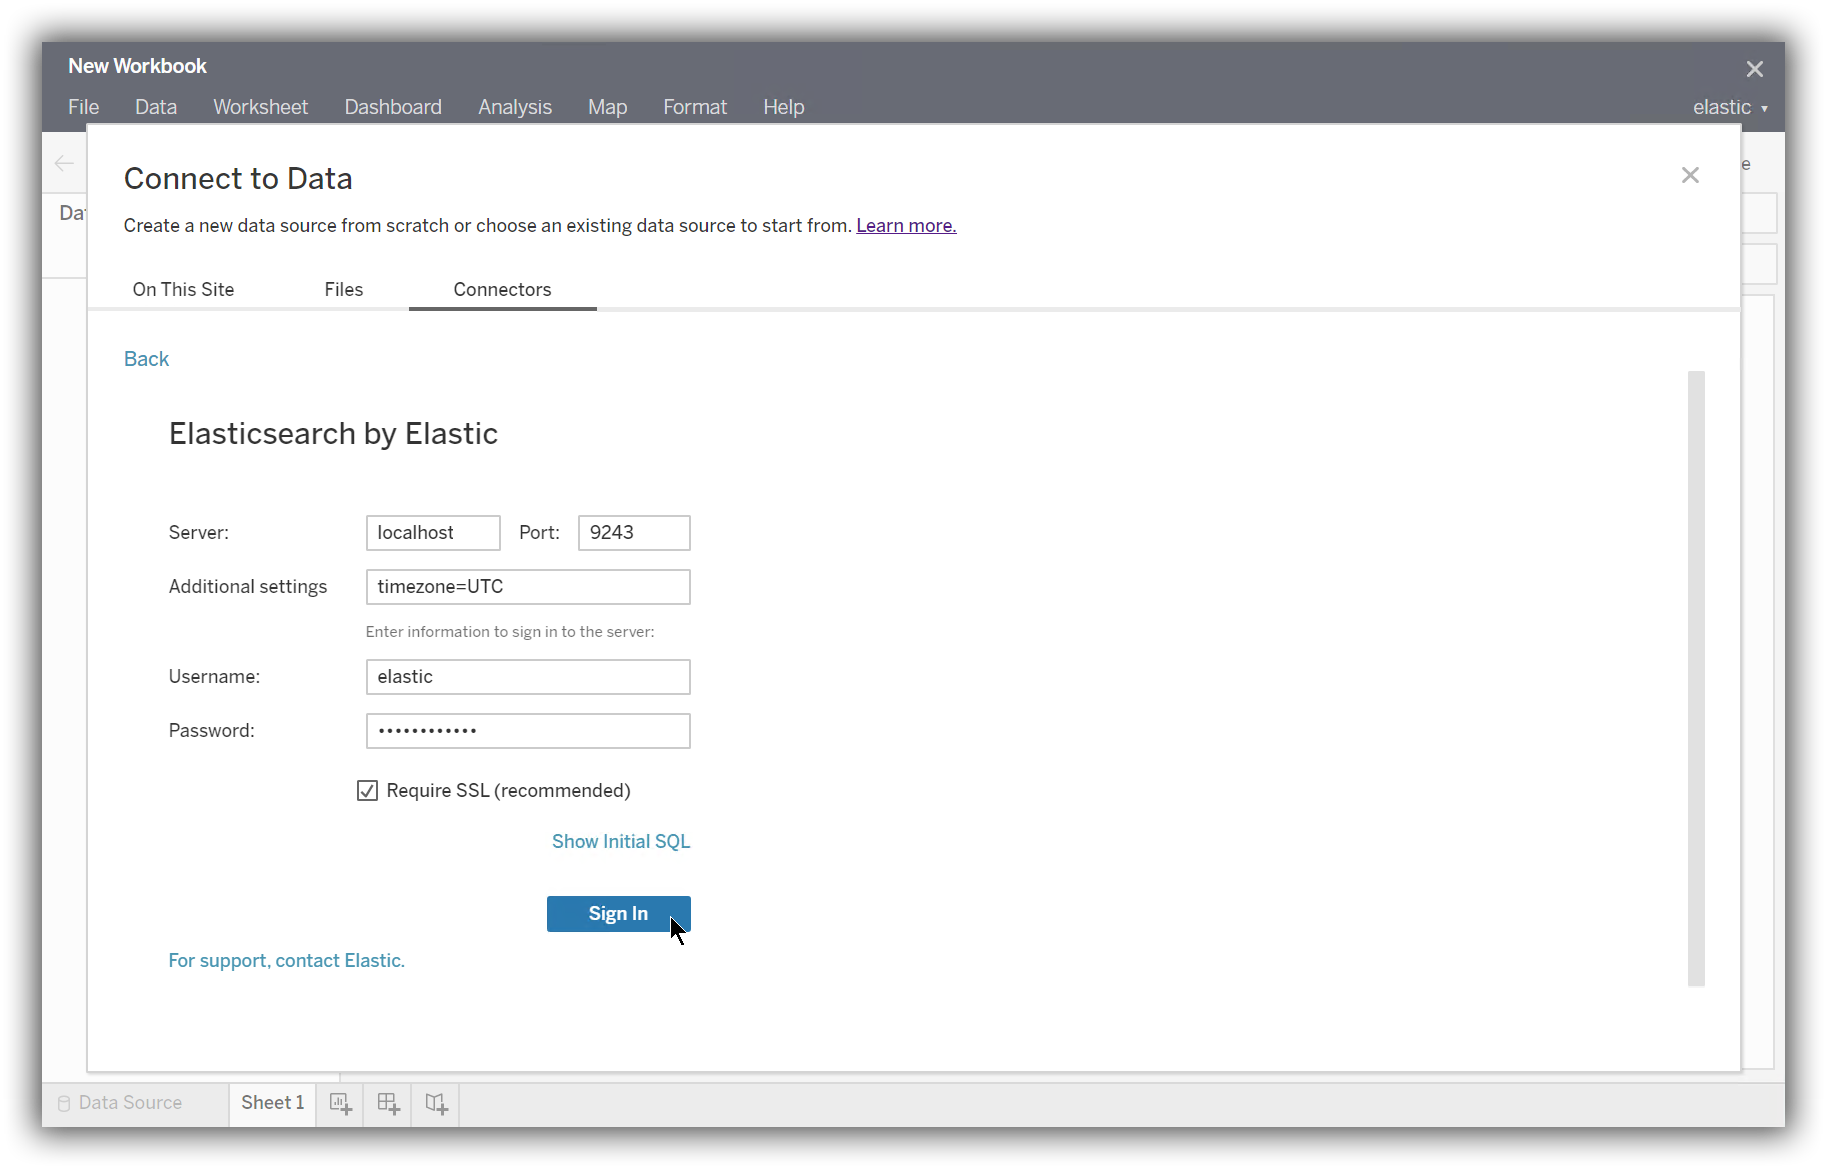
Task: Open the Analysis menu
Action: click(514, 107)
